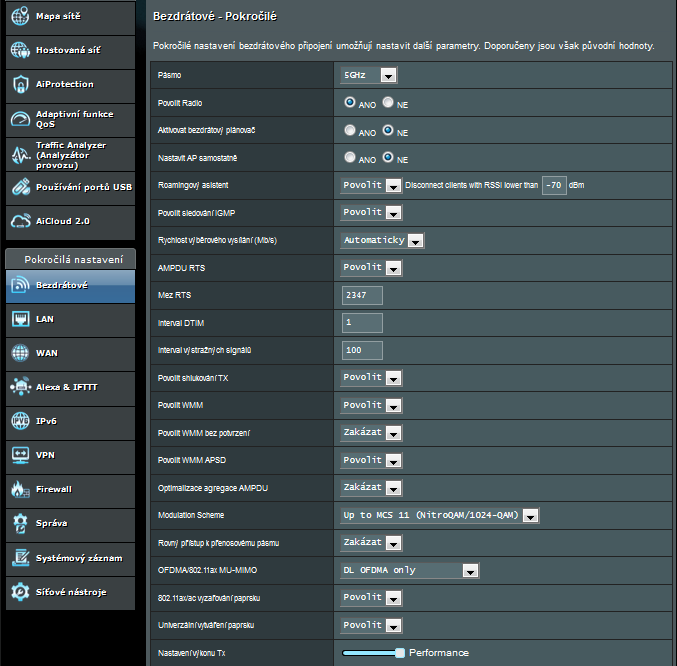Viewport: 677px width, 666px height.
Task: Select ANO for Aktivovat bezdrátový plánovač
Action: click(350, 131)
